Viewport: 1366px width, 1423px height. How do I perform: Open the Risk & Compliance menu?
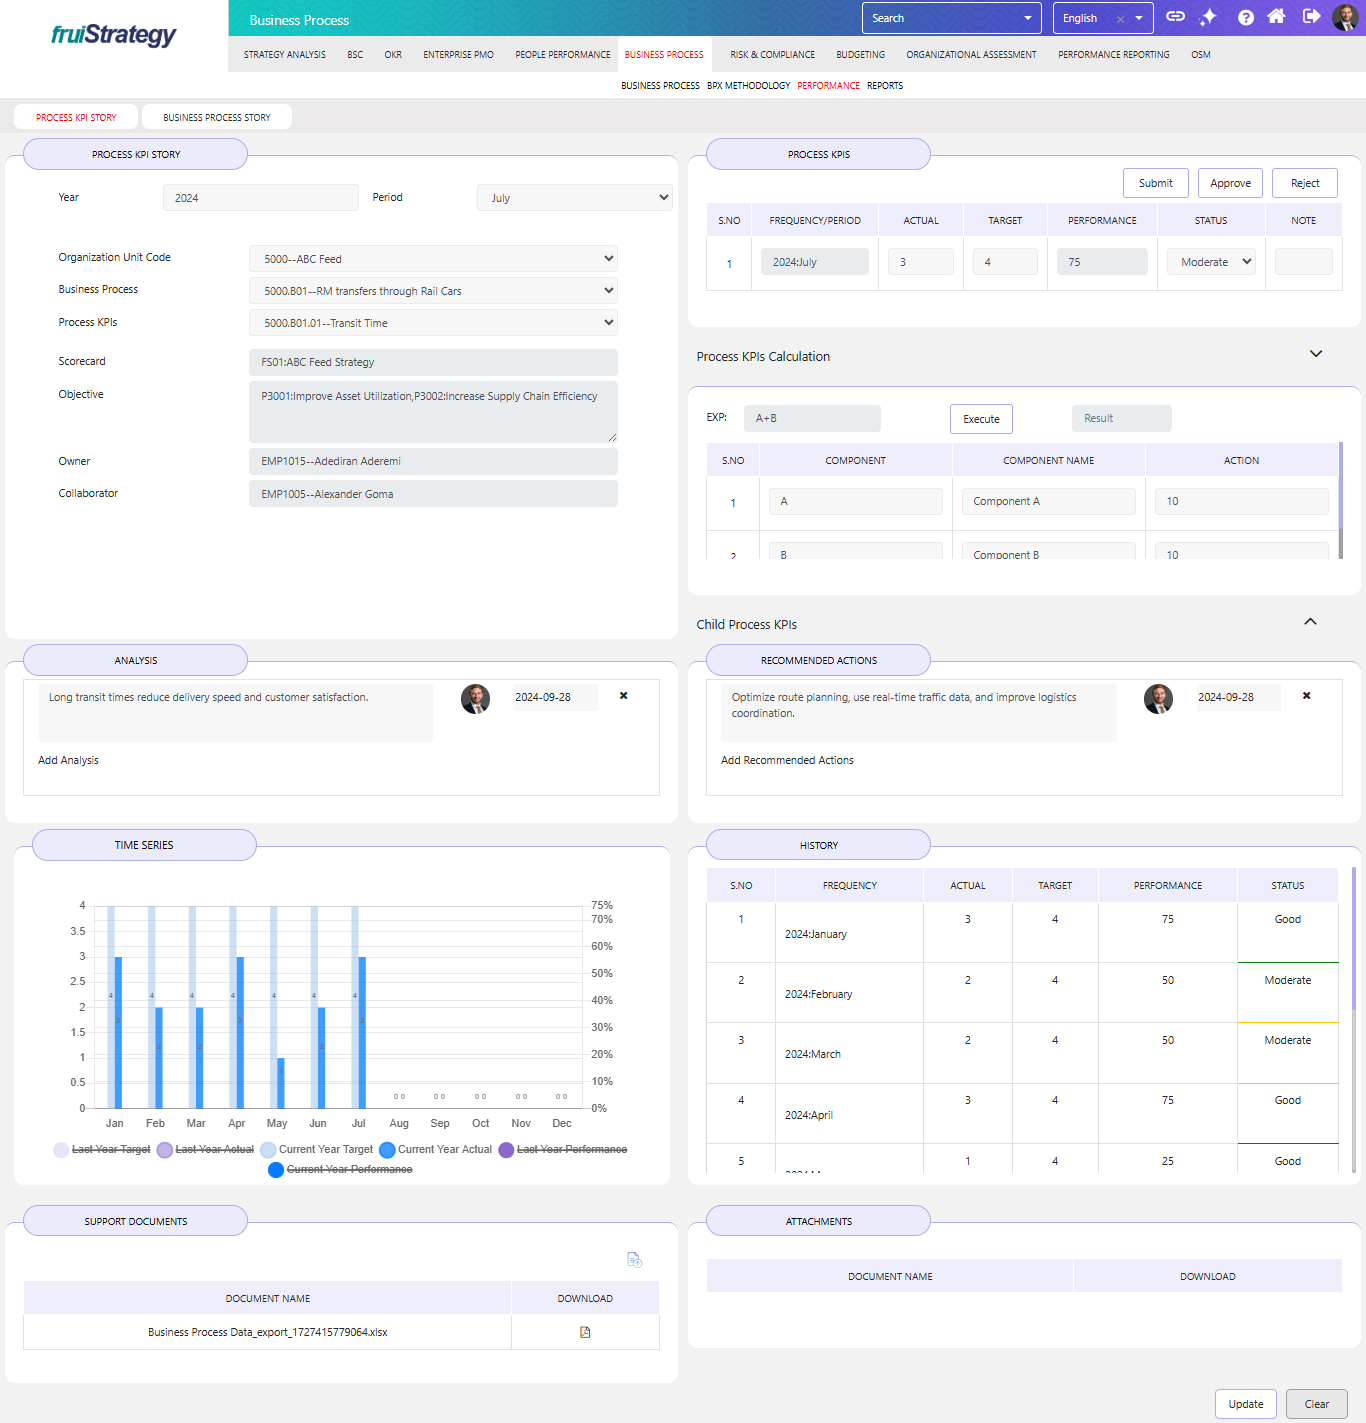[x=772, y=55]
